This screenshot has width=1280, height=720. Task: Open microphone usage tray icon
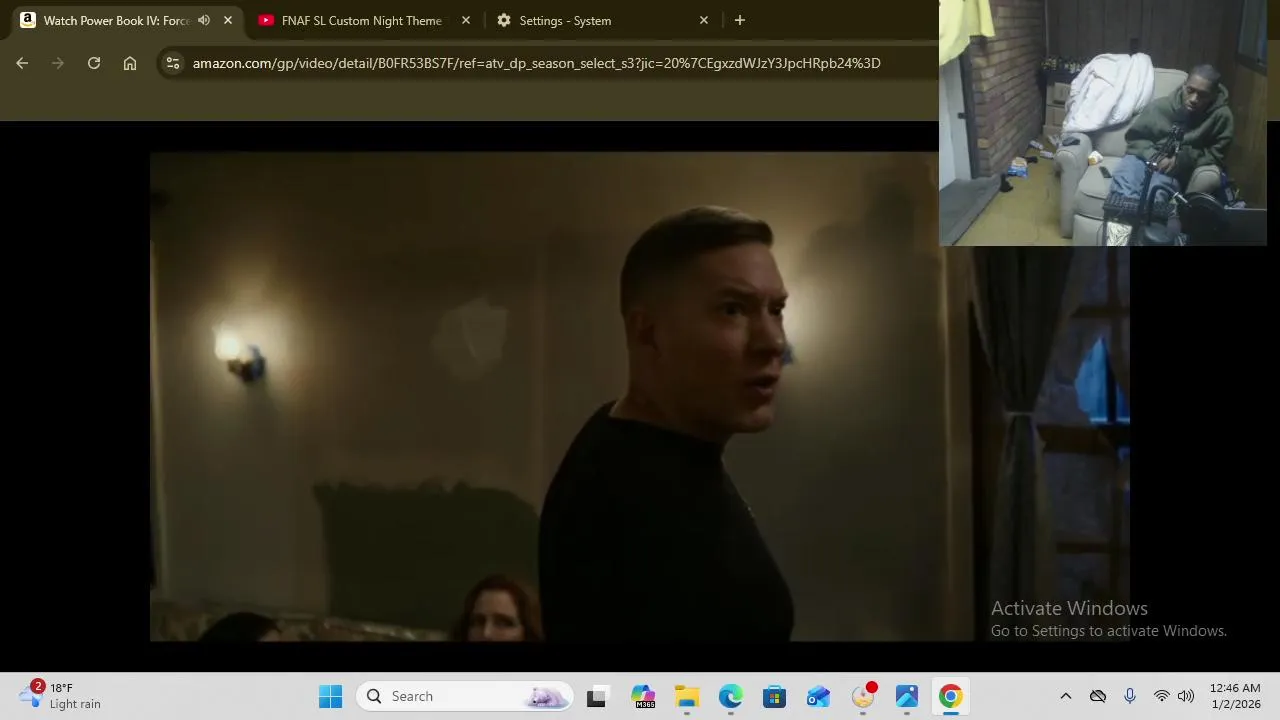[1130, 696]
